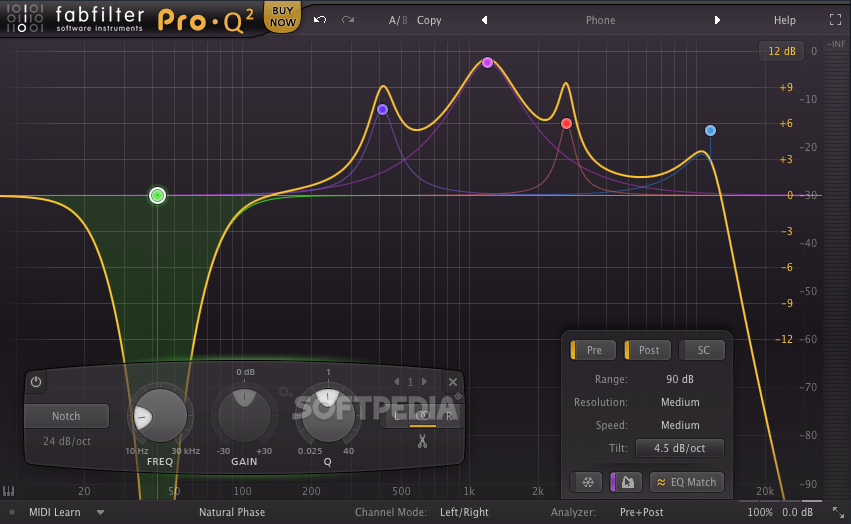Toggle the band power bypass button
Screen dimensions: 851x524
[36, 382]
